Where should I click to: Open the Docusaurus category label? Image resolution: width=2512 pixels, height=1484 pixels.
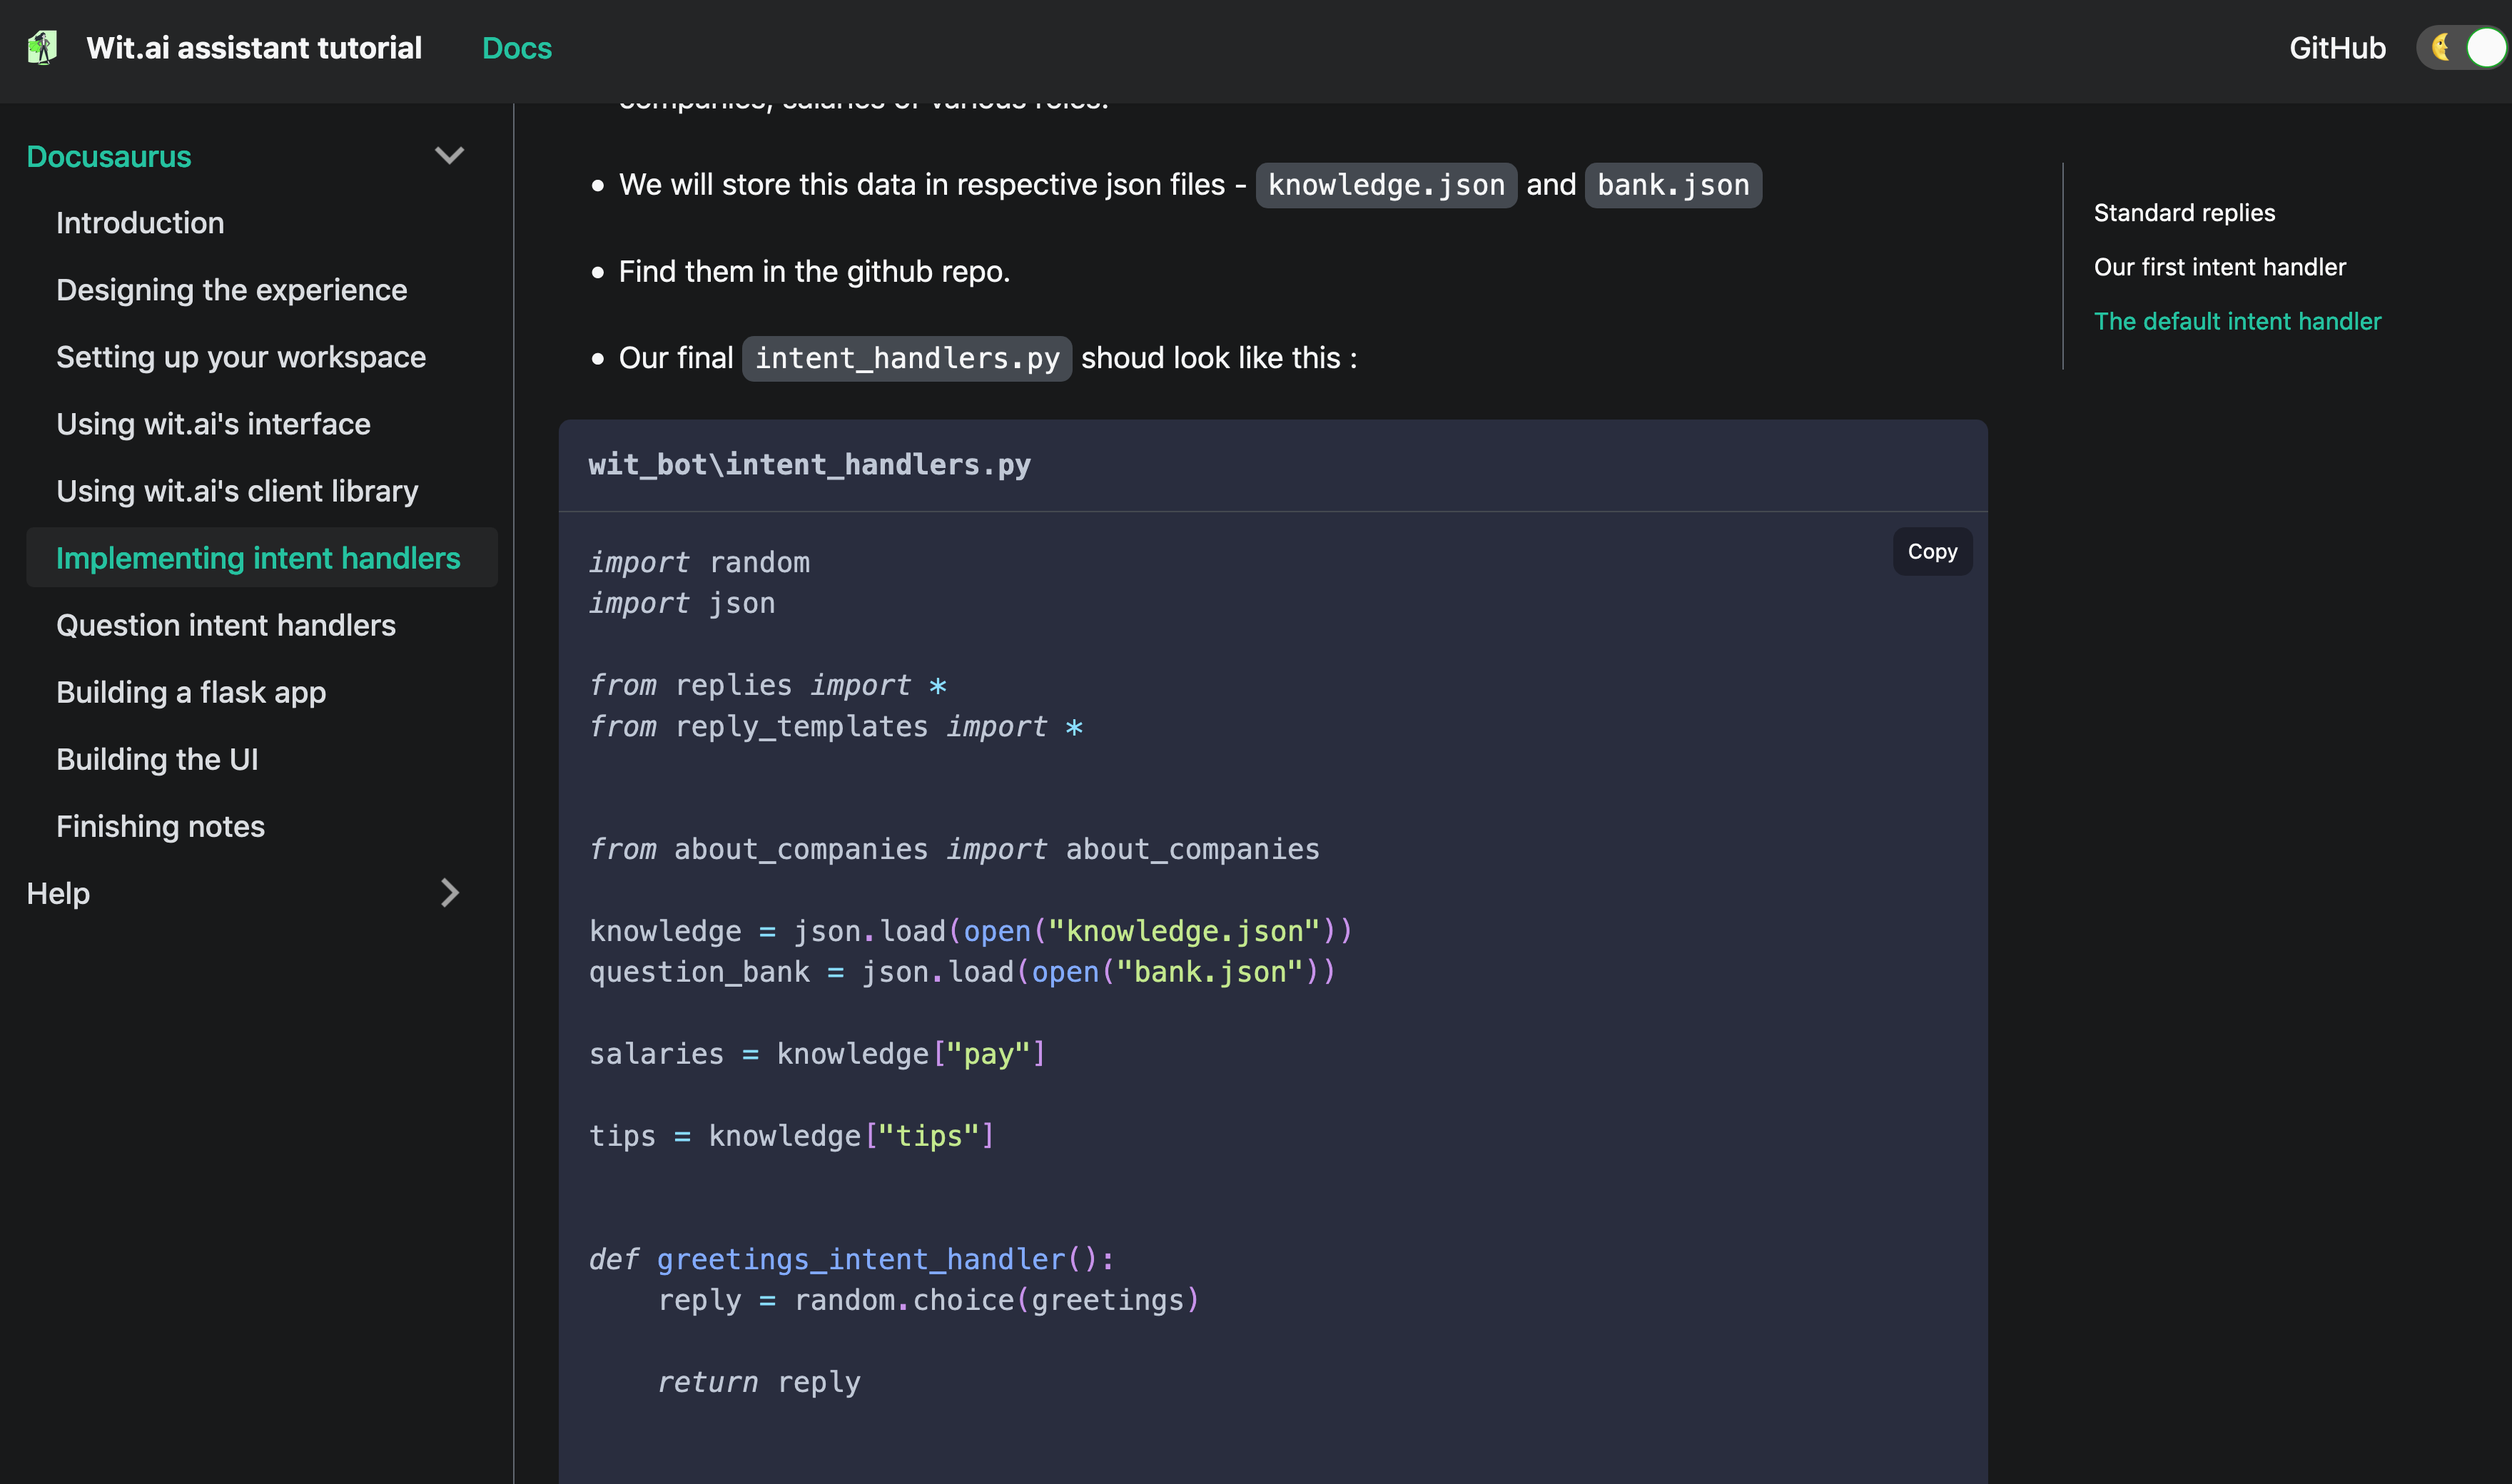pyautogui.click(x=109, y=157)
